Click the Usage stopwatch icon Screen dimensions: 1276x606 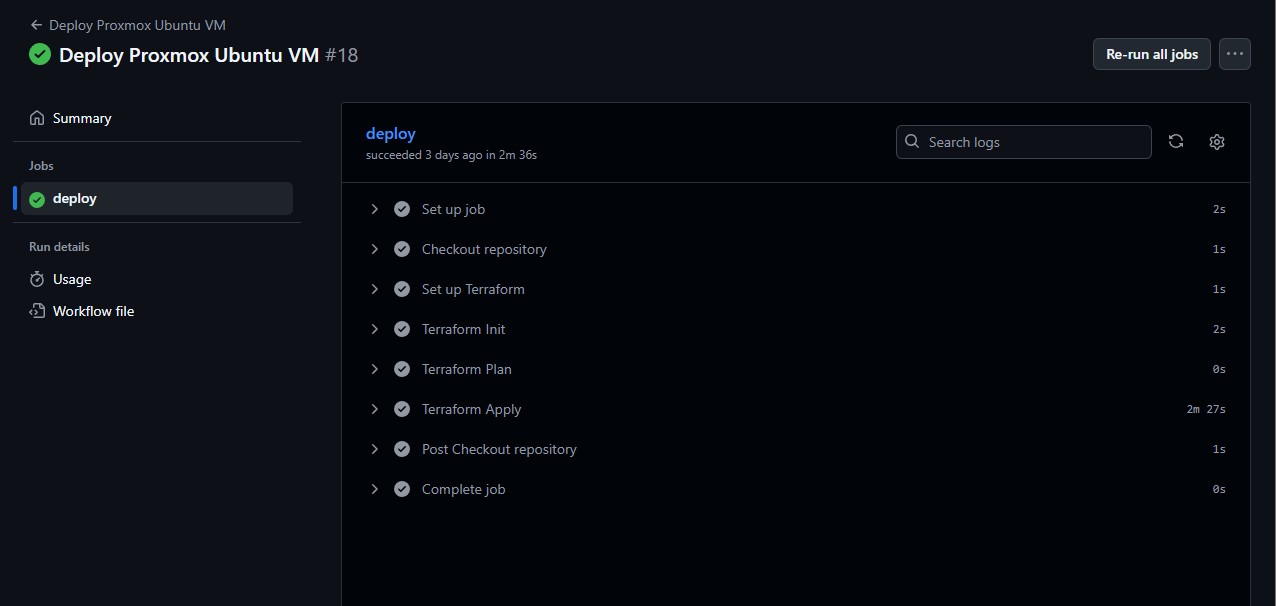(37, 279)
